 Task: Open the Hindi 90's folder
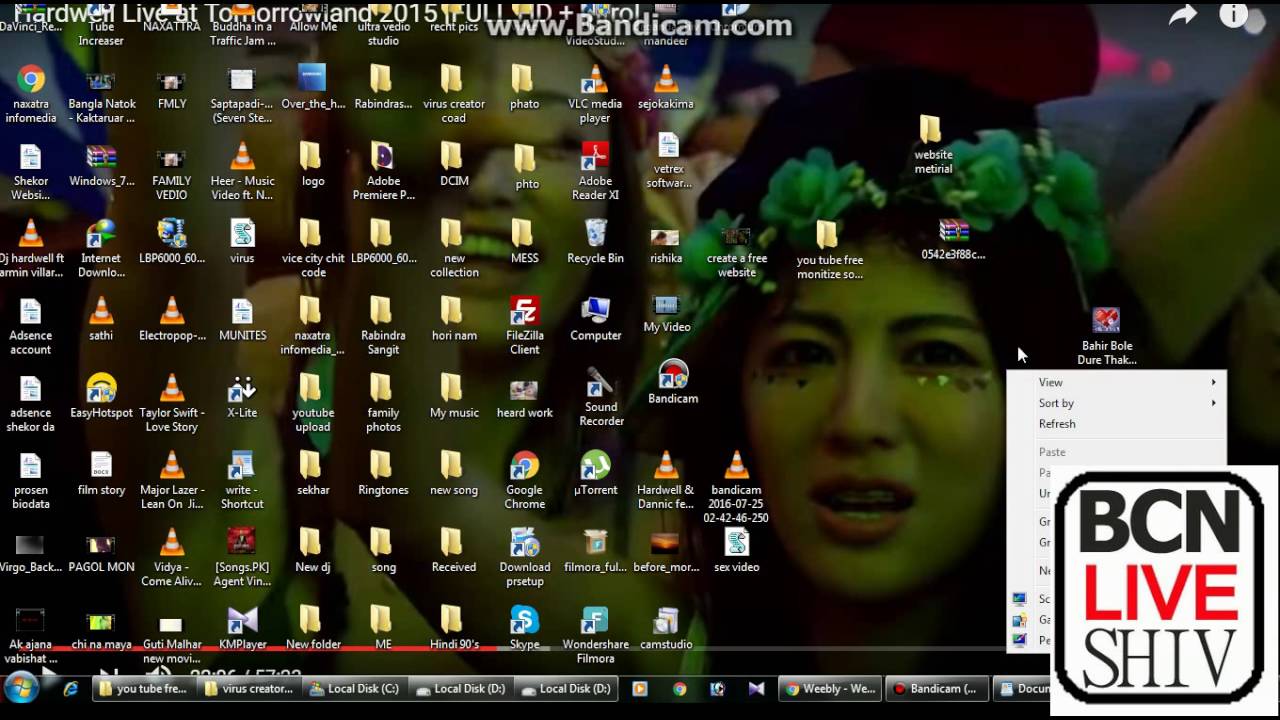pos(454,627)
